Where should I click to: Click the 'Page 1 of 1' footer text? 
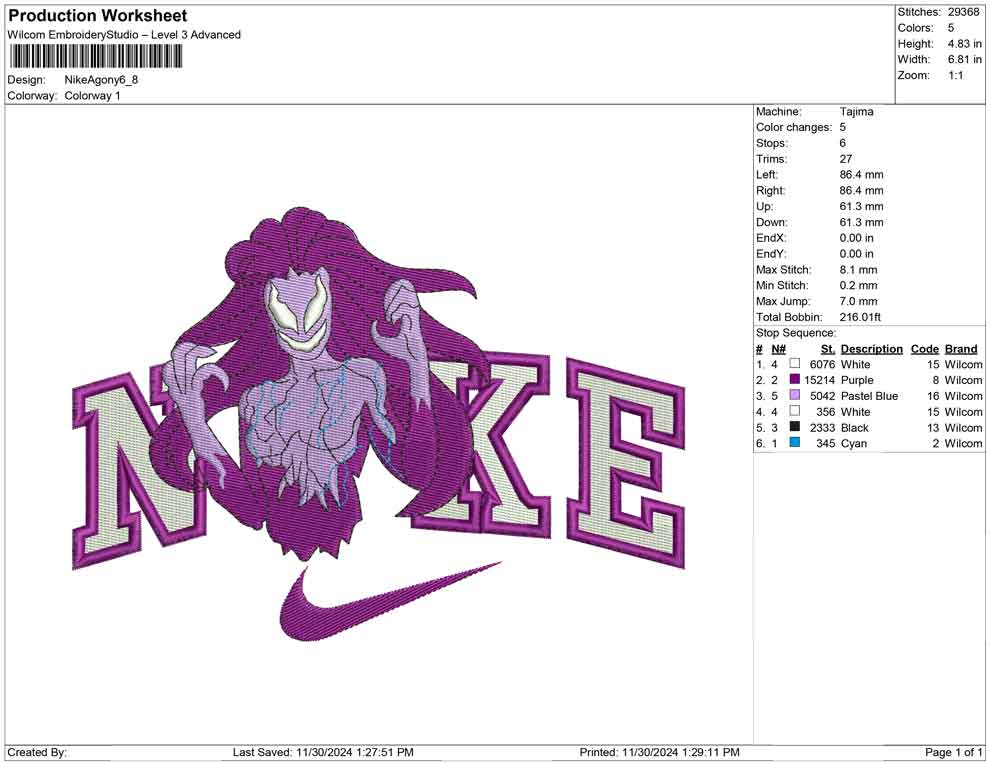tap(953, 752)
